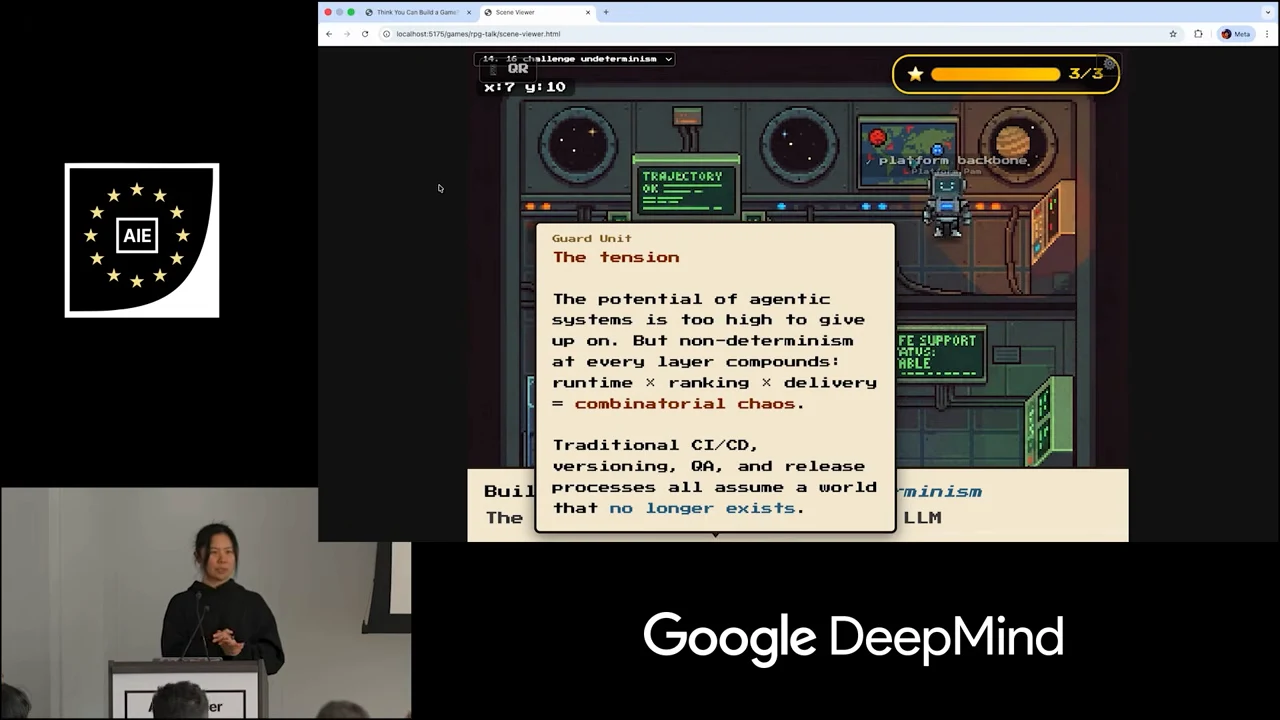Close the Scene Viewer tab
This screenshot has height=720, width=1280.
588,12
